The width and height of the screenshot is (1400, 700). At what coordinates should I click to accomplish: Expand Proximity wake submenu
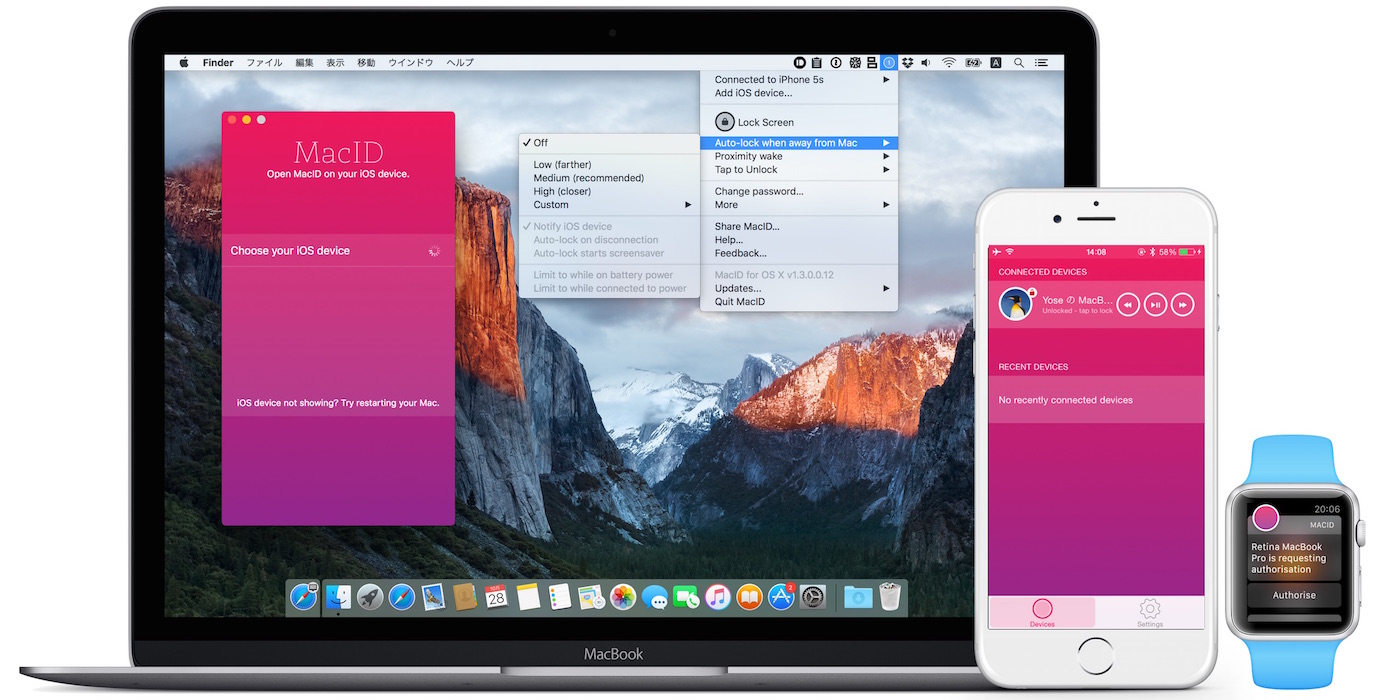(799, 157)
